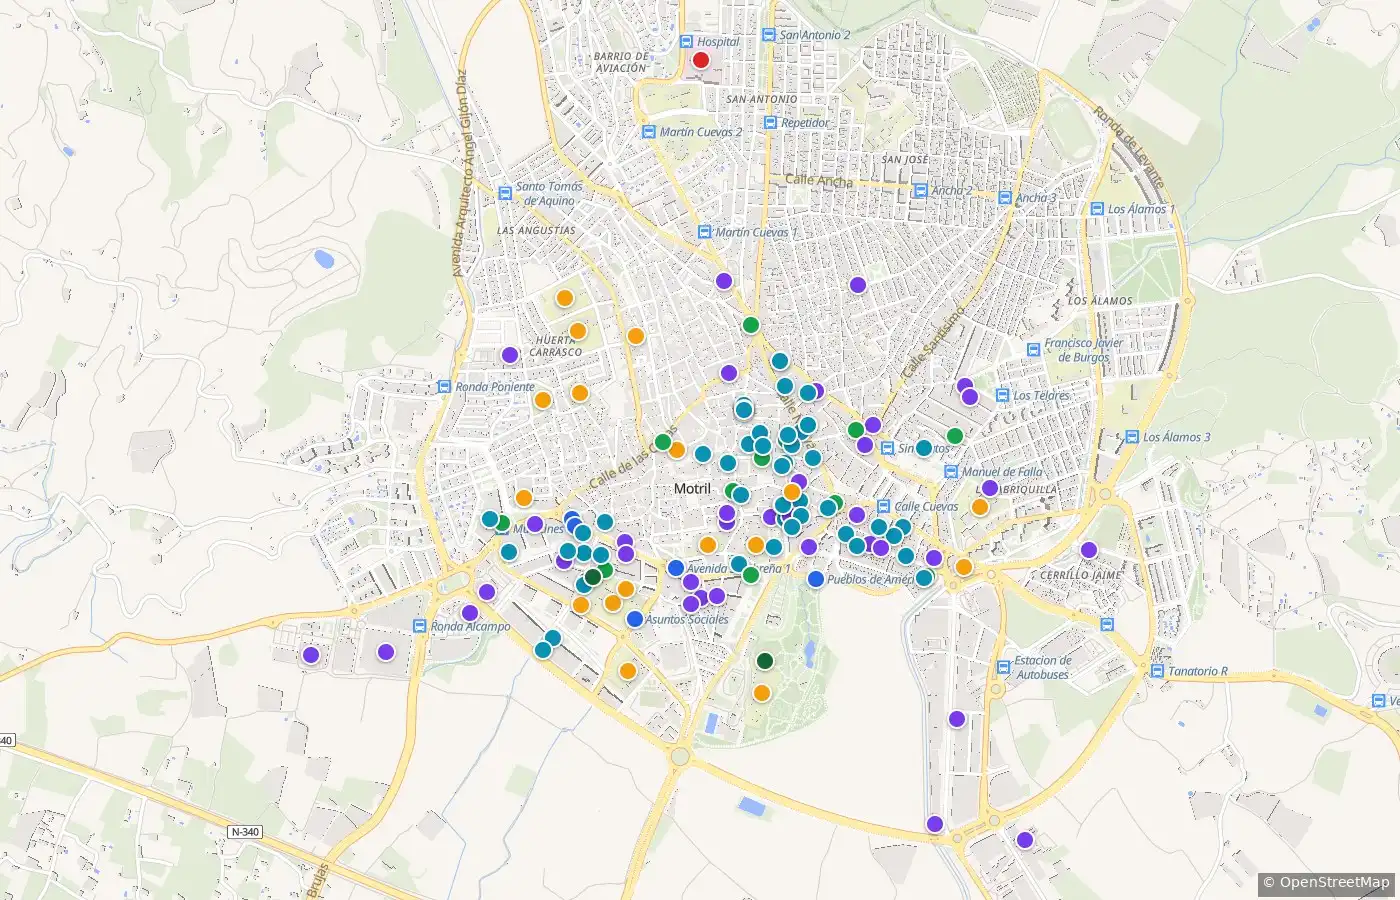Pick the Ancha 2 bus stop icon

[920, 190]
